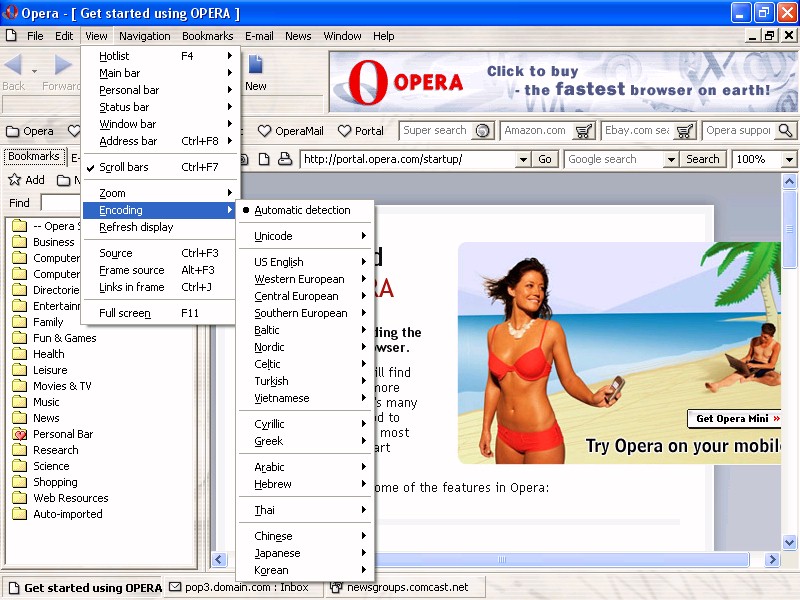
Task: Expand the Cyrillic encoding submenu
Action: point(305,424)
